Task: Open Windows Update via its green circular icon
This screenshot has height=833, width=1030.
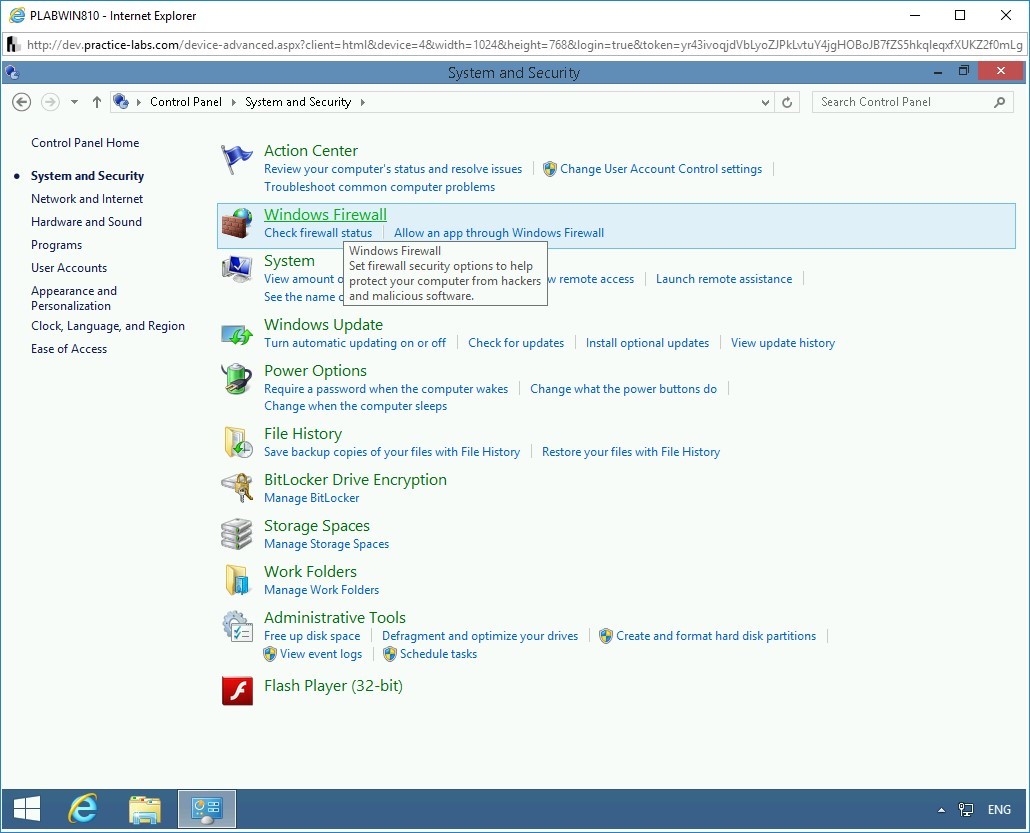Action: pos(236,332)
